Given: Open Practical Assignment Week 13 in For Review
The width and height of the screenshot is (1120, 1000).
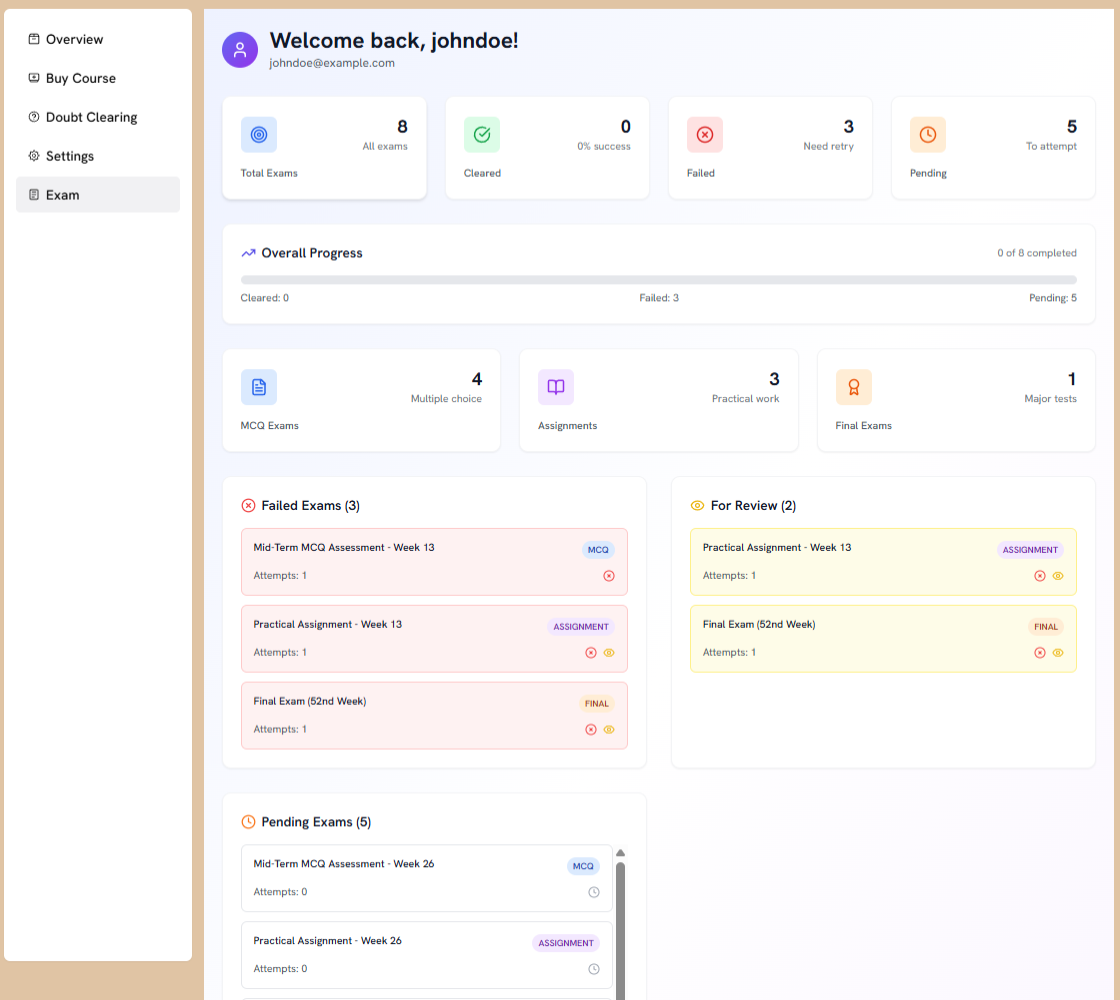Looking at the screenshot, I should tap(883, 561).
